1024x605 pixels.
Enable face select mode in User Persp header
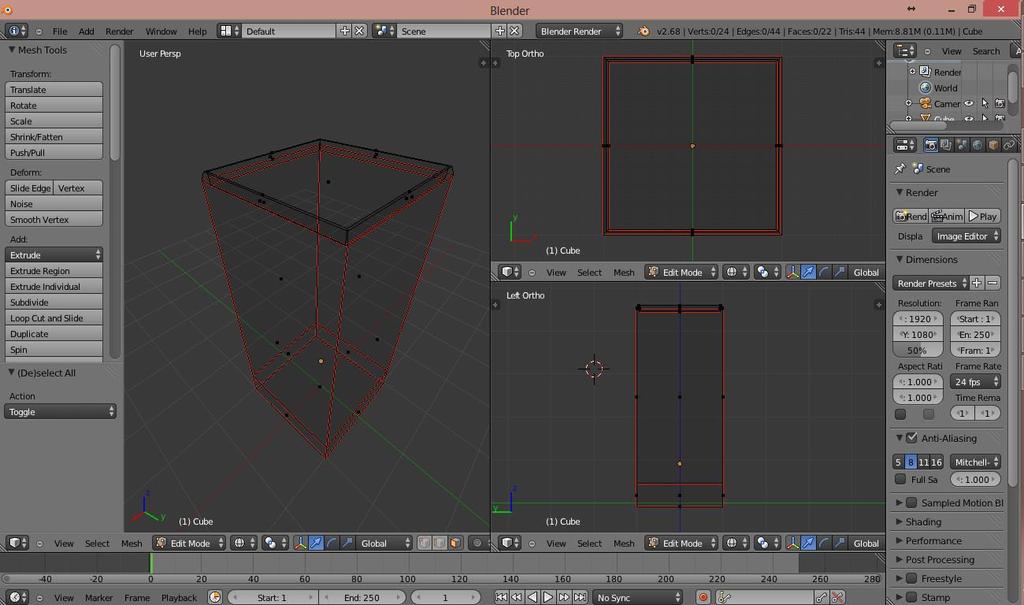coord(455,543)
